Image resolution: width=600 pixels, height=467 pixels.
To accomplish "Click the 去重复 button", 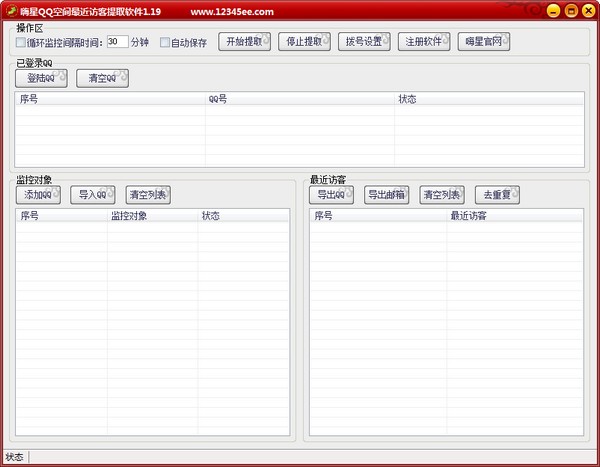I will pyautogui.click(x=496, y=194).
